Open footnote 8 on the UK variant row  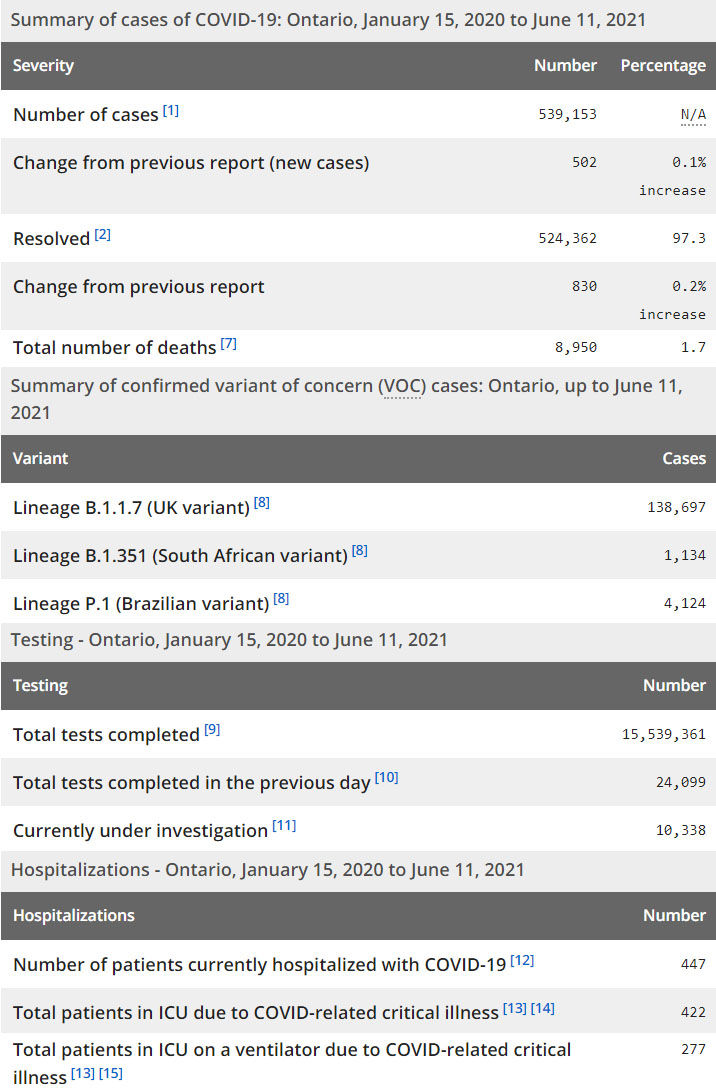(x=262, y=504)
